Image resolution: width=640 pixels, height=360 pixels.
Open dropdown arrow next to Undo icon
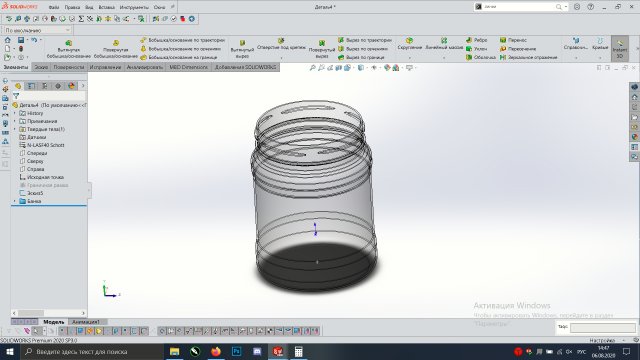40,40
